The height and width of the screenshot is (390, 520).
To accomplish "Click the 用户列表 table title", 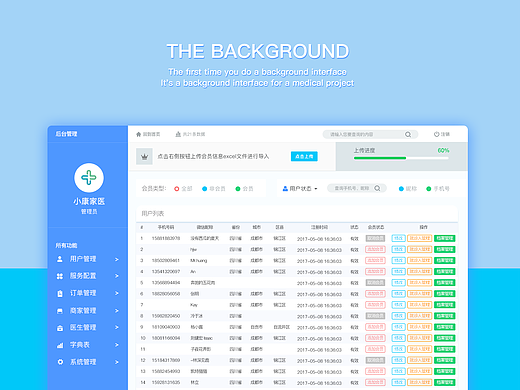I will pos(153,214).
